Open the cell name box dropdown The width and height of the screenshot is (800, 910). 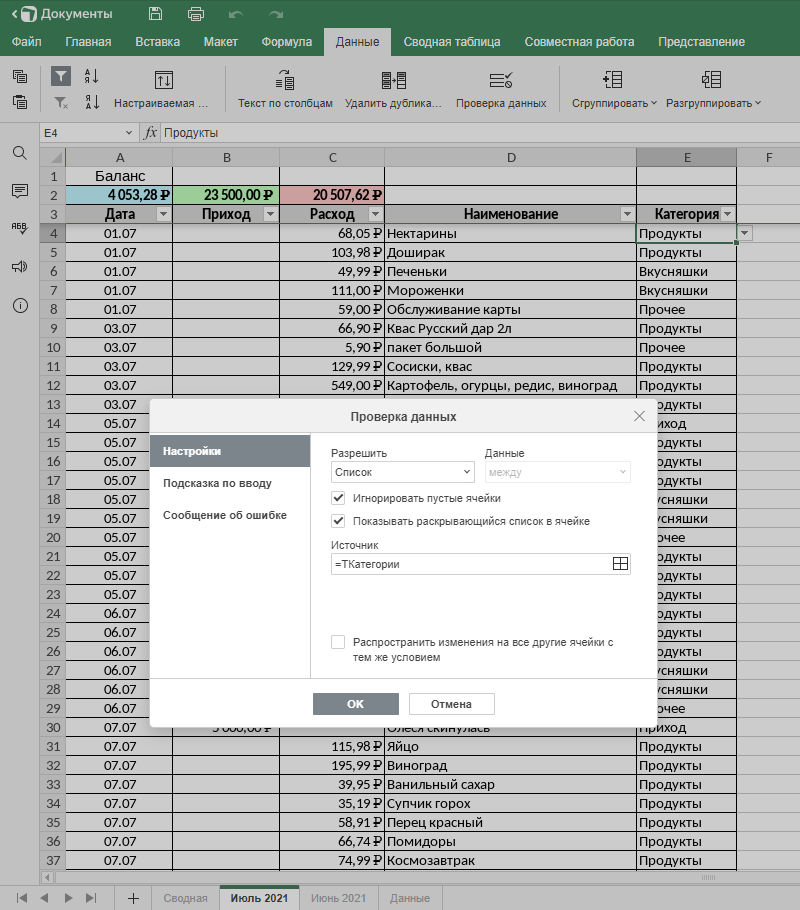[x=128, y=133]
